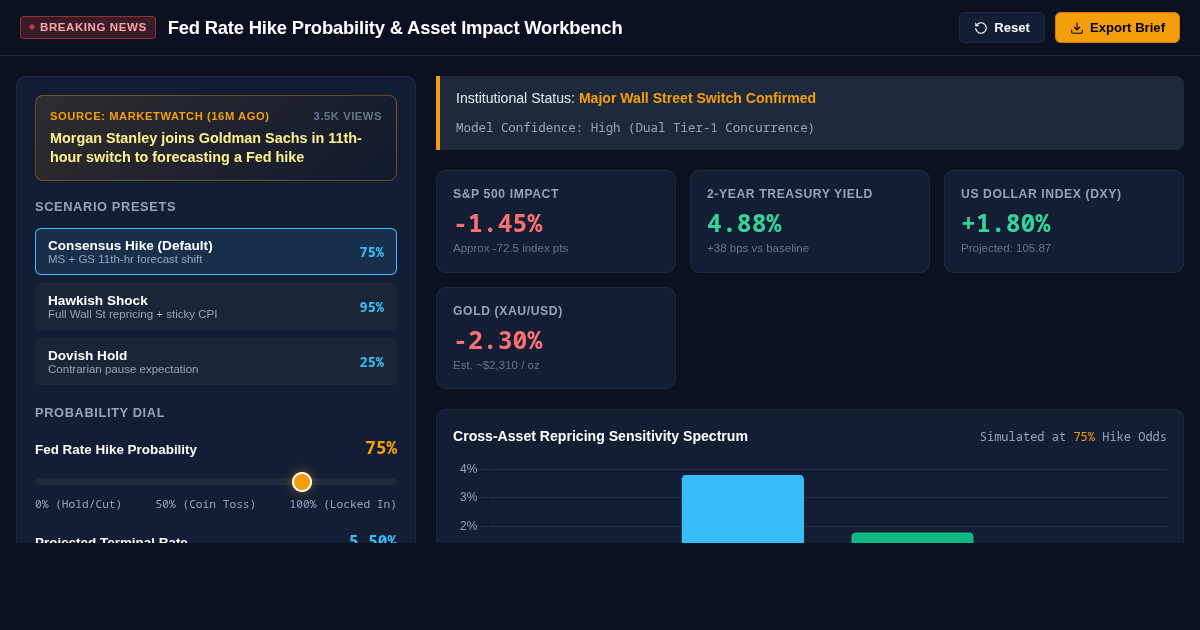1200x630 pixels.
Task: Click the 25% Dovish Hold percentage
Action: (x=372, y=362)
